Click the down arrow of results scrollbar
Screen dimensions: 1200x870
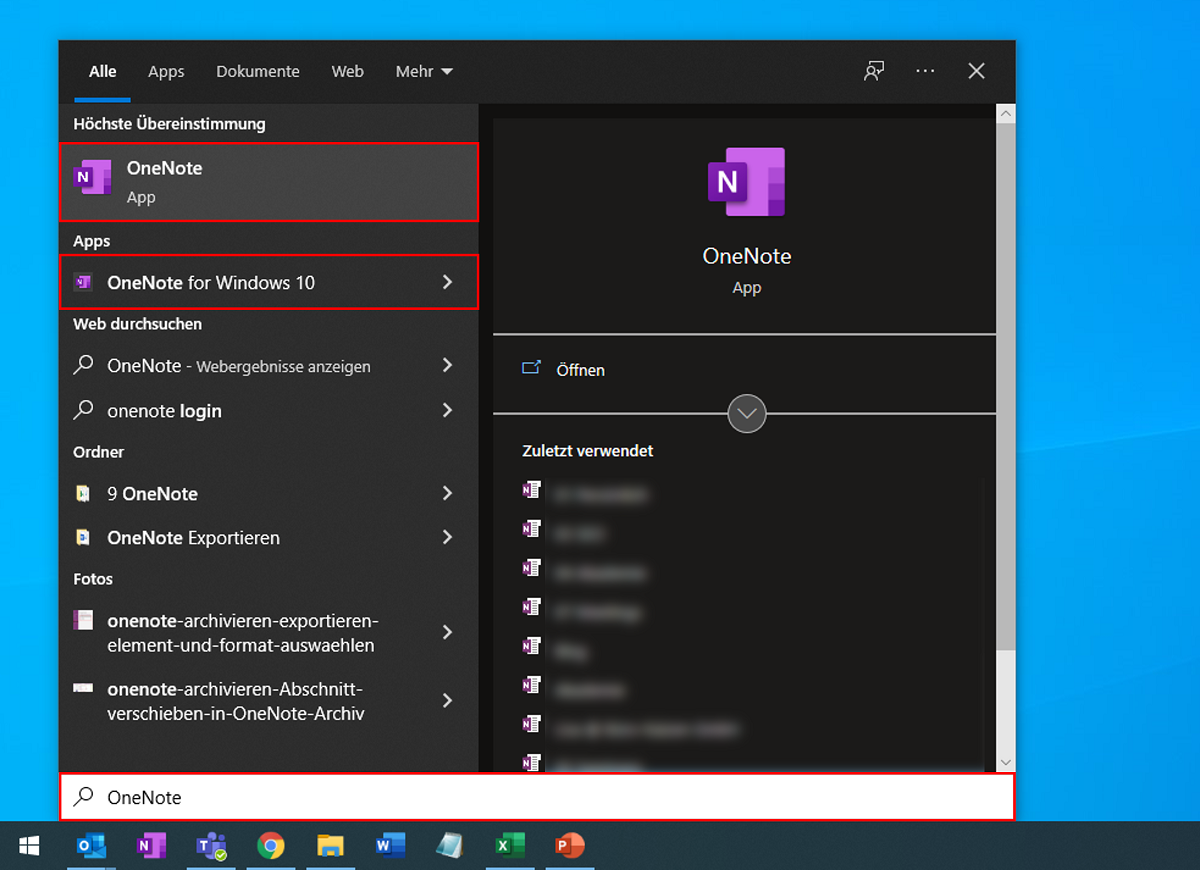click(1006, 762)
